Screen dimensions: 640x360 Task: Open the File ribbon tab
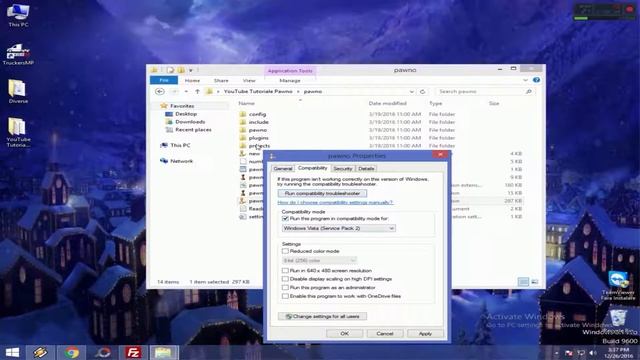tap(164, 80)
